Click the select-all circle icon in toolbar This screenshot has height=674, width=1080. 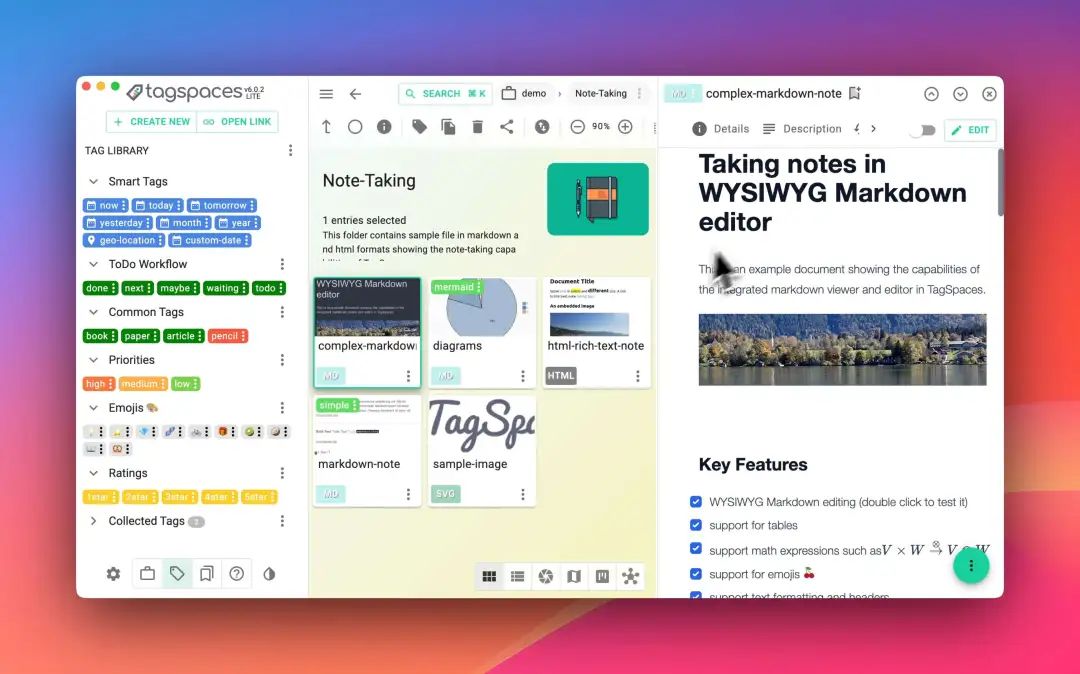(355, 127)
